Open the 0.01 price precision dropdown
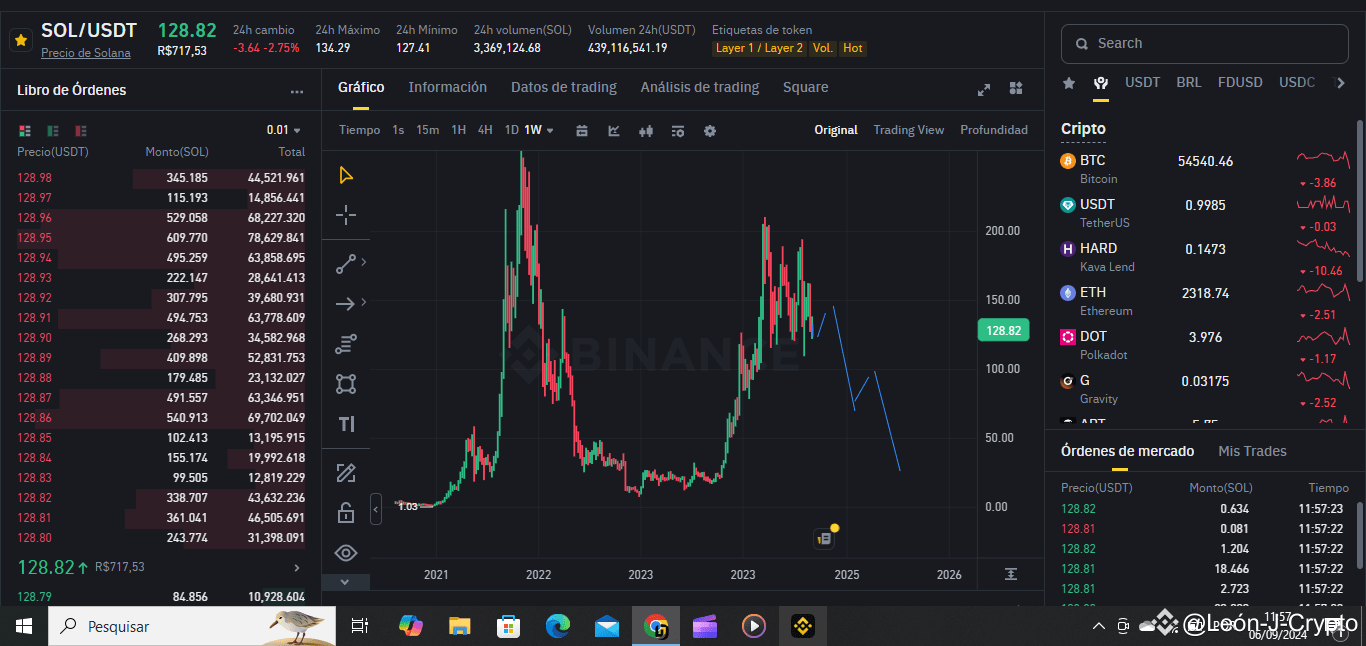The image size is (1366, 646). click(284, 130)
